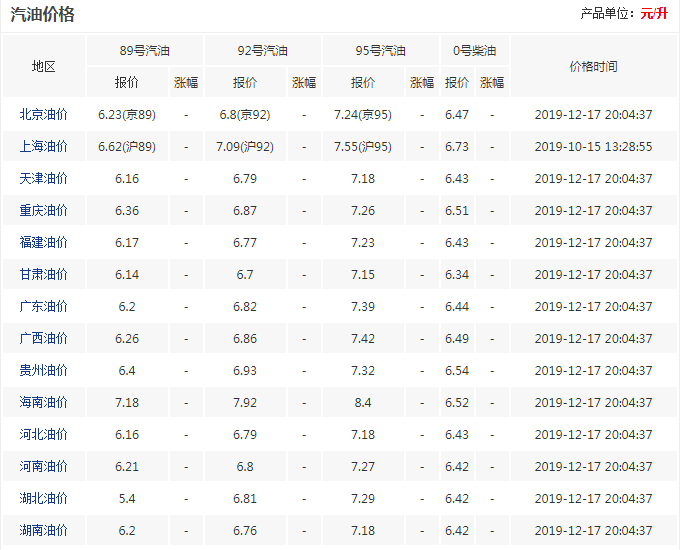Open the 广东油价 link
The height and width of the screenshot is (550, 683).
(x=44, y=306)
